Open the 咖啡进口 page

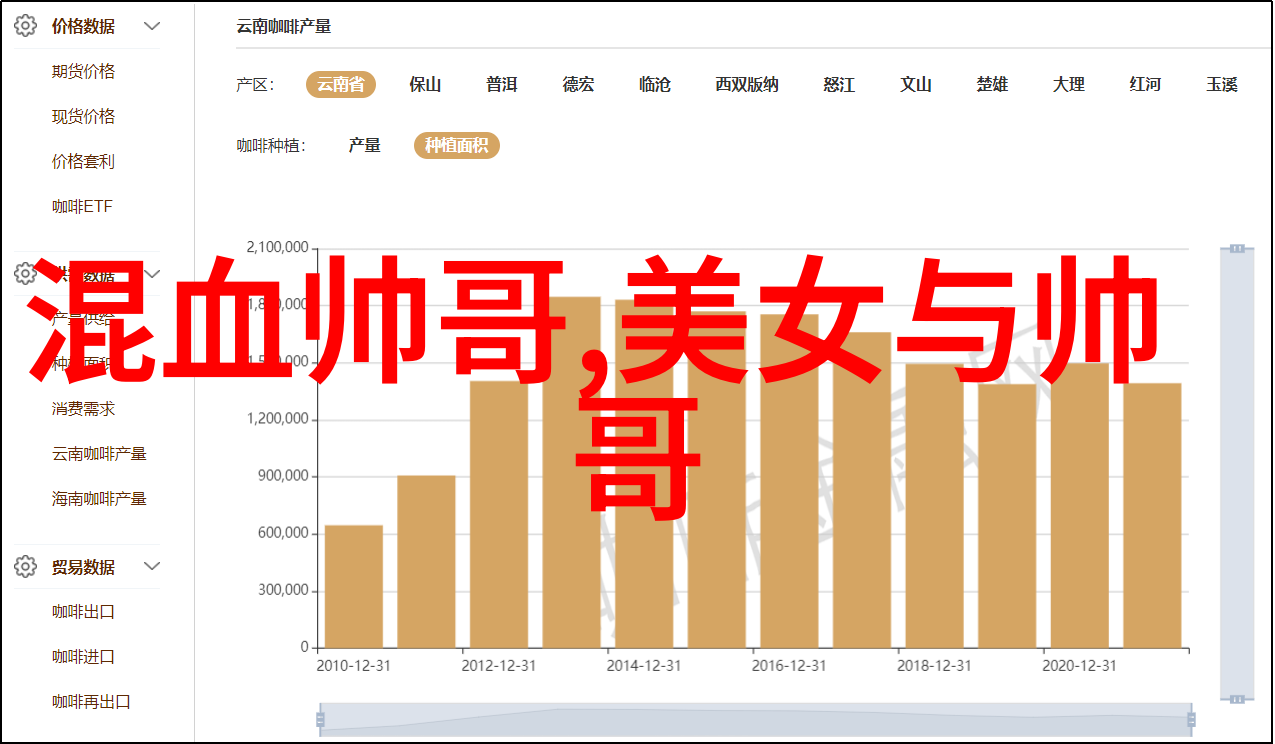click(84, 657)
